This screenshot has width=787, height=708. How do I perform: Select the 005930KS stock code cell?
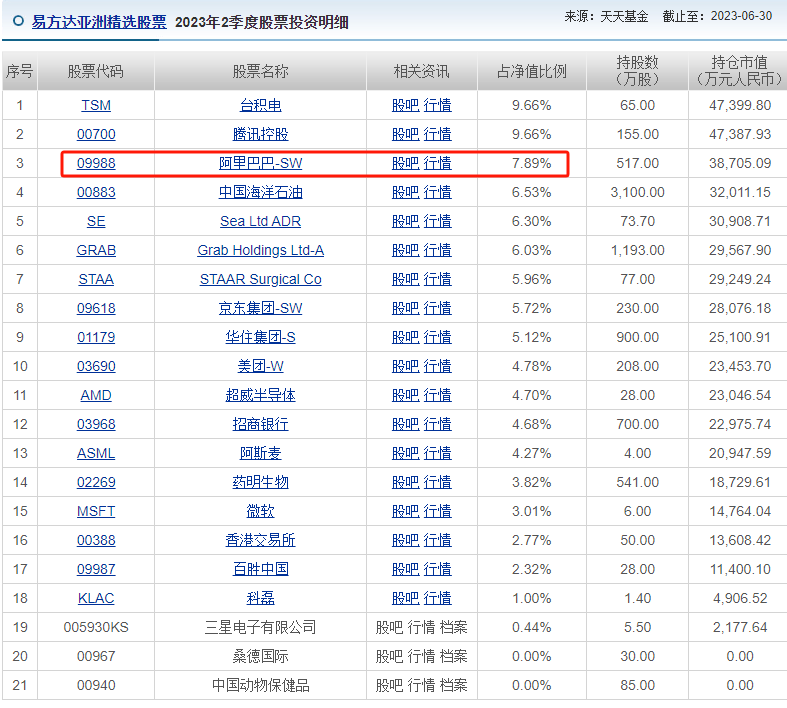[96, 628]
